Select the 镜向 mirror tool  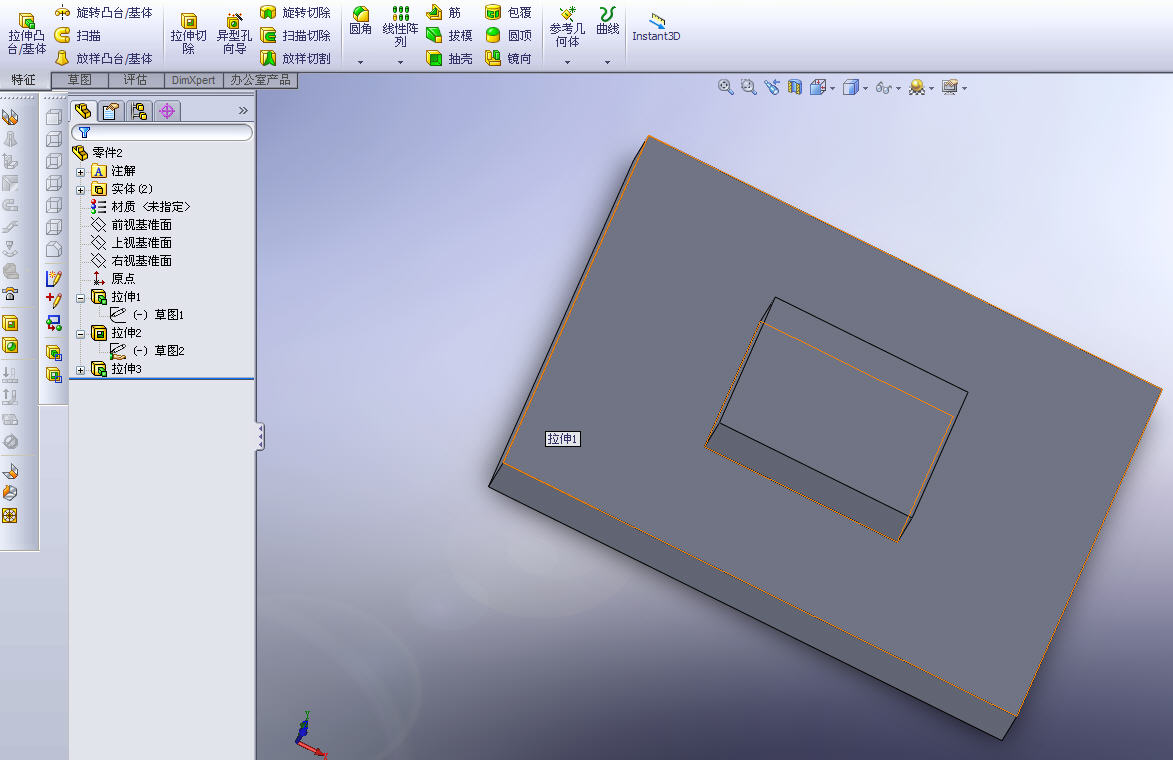(x=509, y=58)
